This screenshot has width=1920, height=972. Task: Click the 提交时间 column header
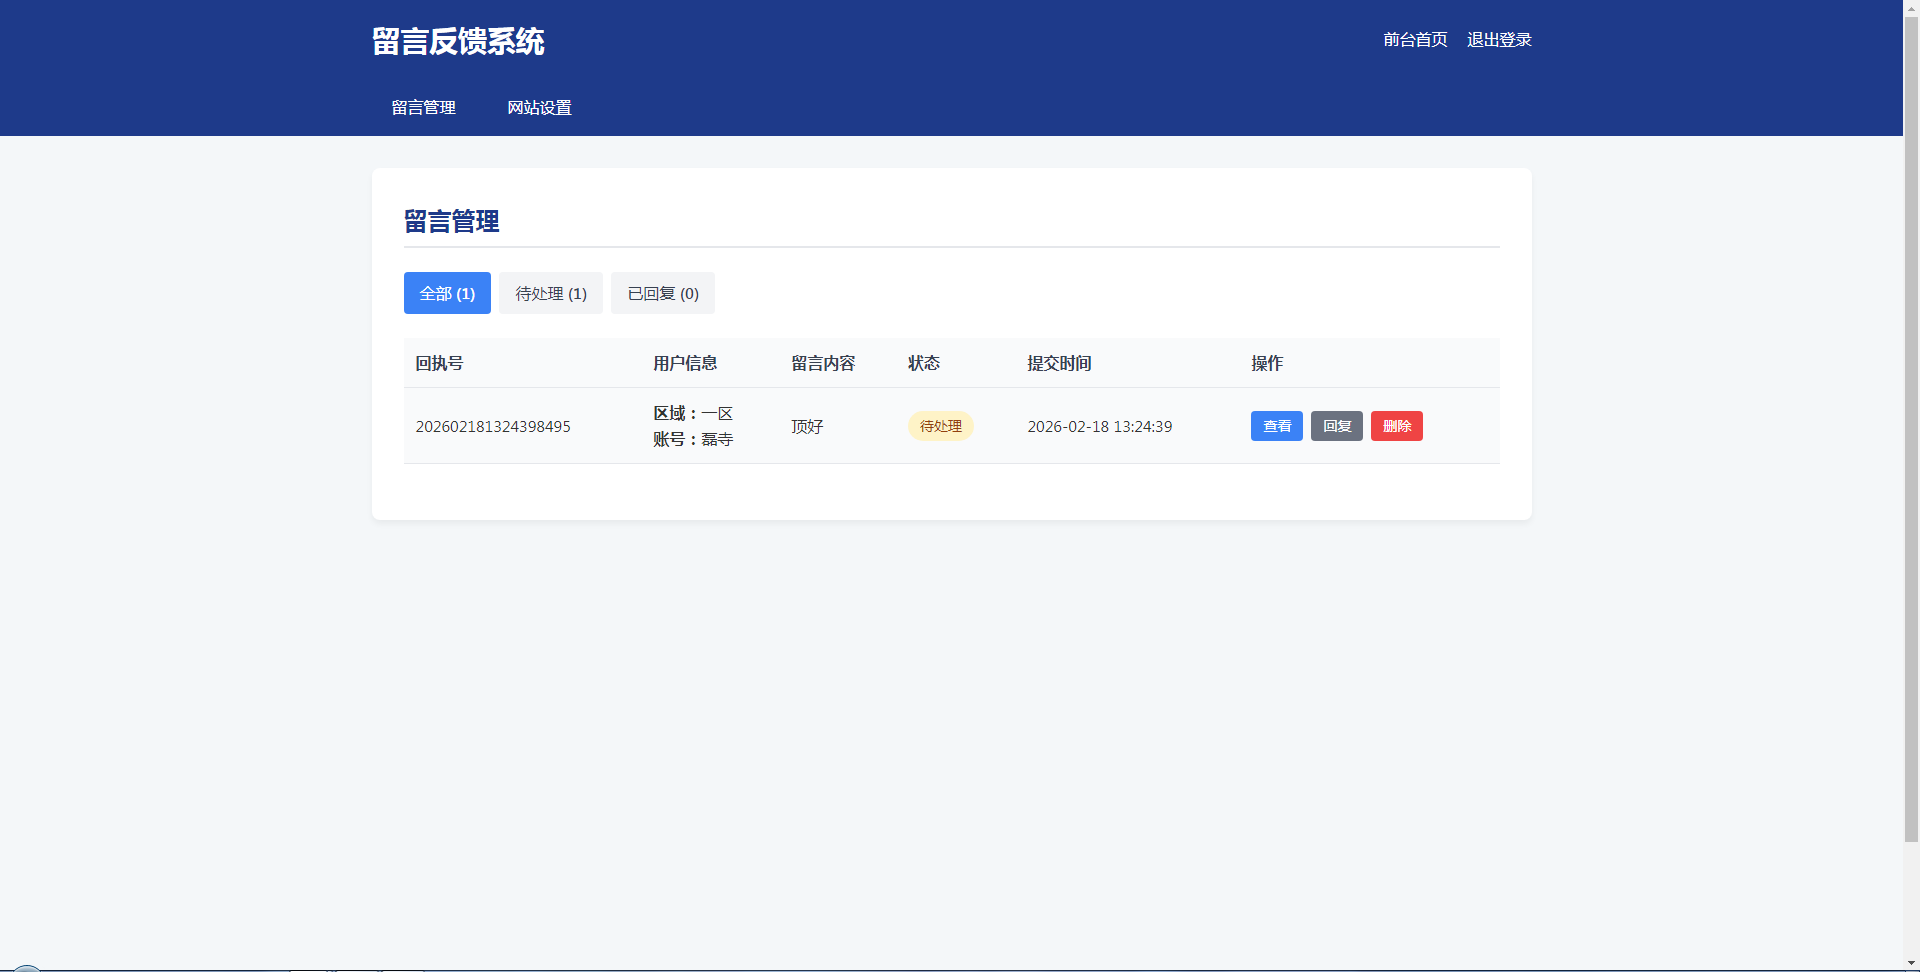click(1059, 364)
